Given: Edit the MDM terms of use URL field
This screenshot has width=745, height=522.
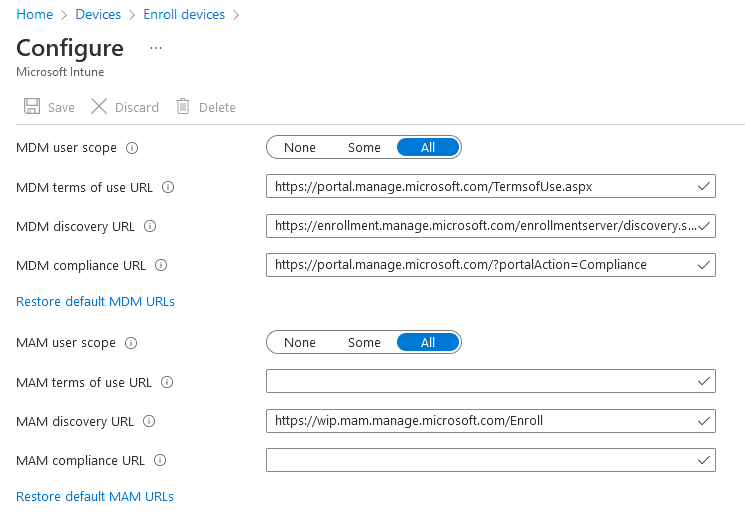Looking at the screenshot, I should click(x=491, y=186).
